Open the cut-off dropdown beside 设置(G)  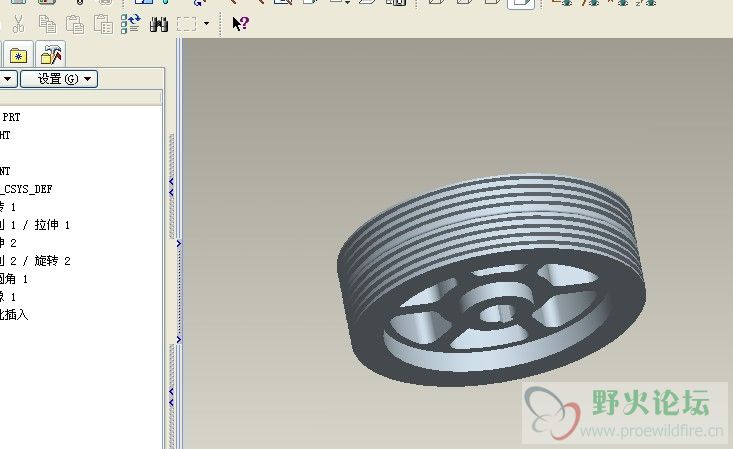pyautogui.click(x=8, y=79)
